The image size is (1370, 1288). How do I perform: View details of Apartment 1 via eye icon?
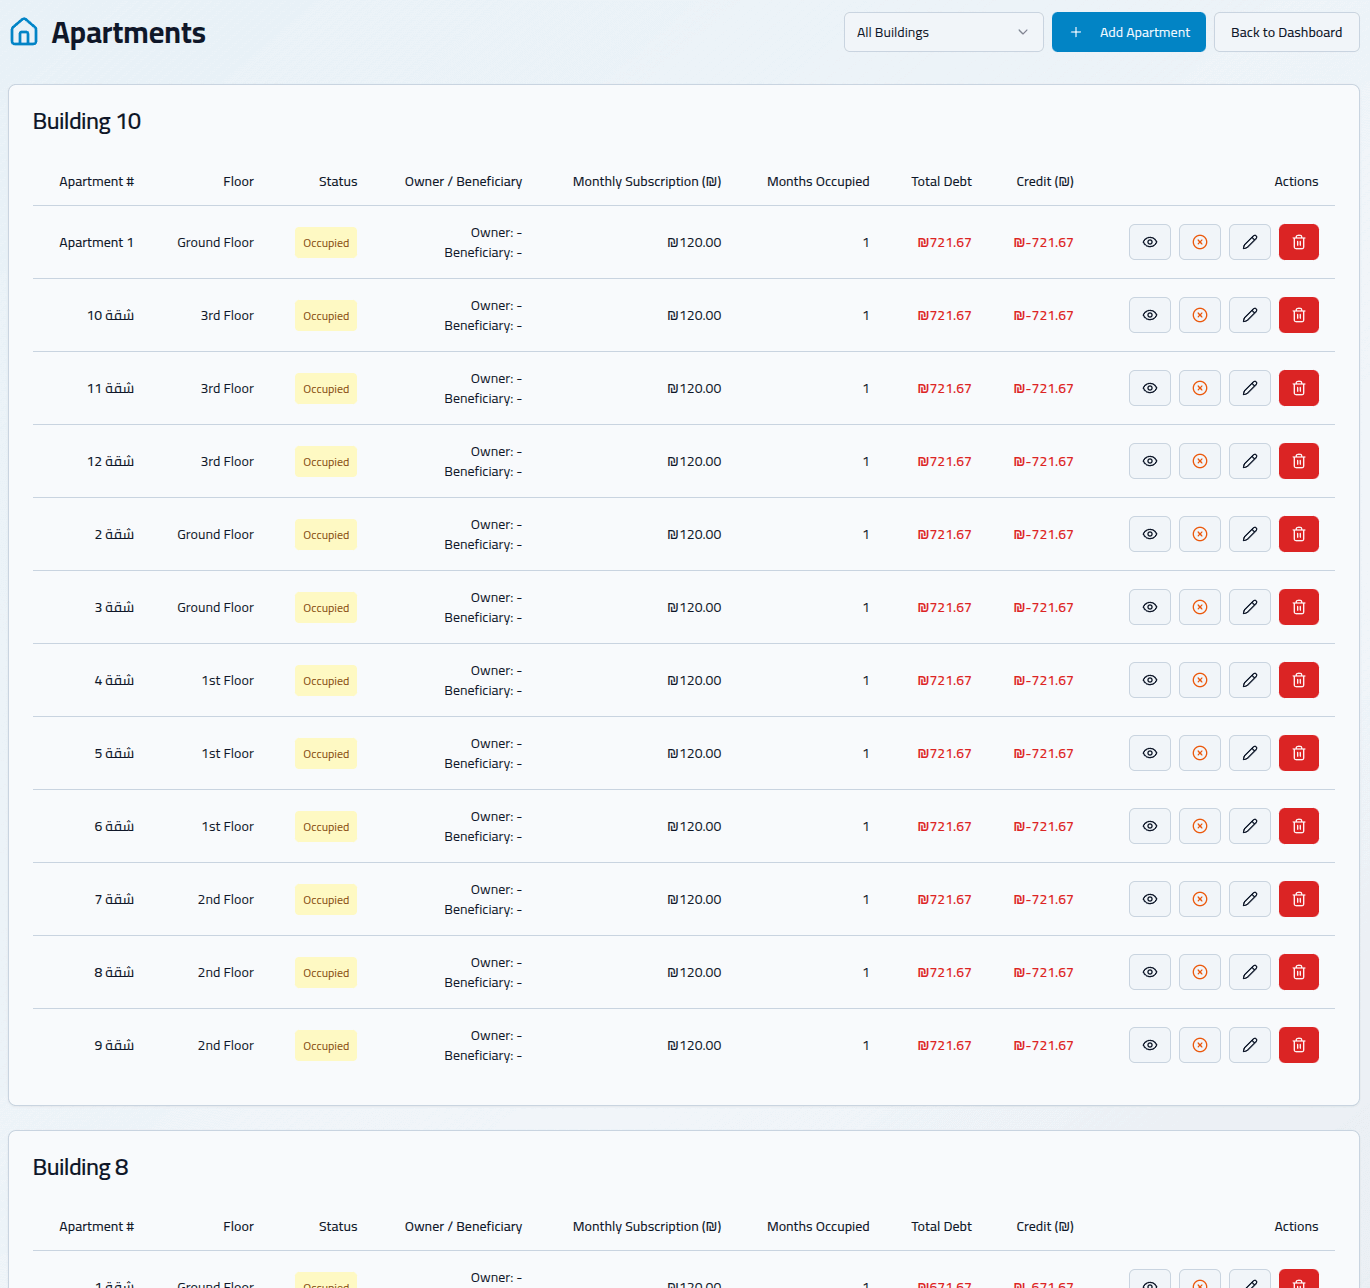pos(1149,242)
